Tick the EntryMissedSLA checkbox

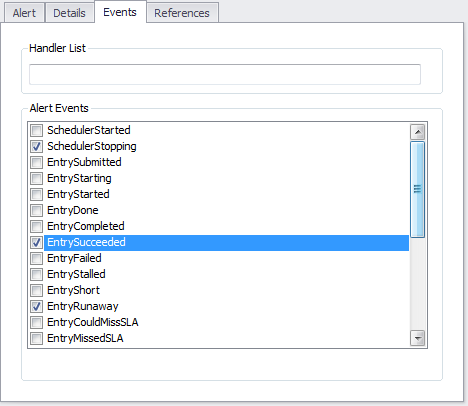(37, 338)
